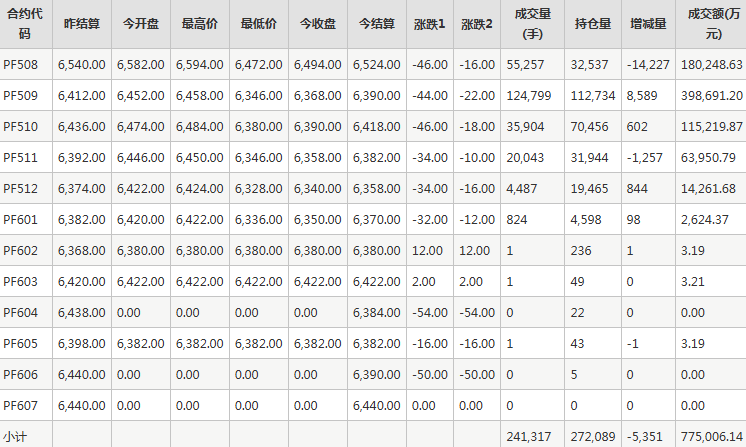746x447 pixels.
Task: Select PF508 opening price 6,582.00
Action: click(141, 65)
